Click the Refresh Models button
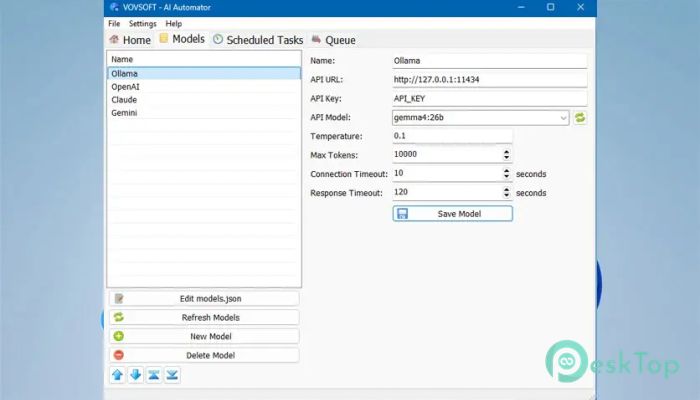The image size is (700, 400). pyautogui.click(x=204, y=317)
